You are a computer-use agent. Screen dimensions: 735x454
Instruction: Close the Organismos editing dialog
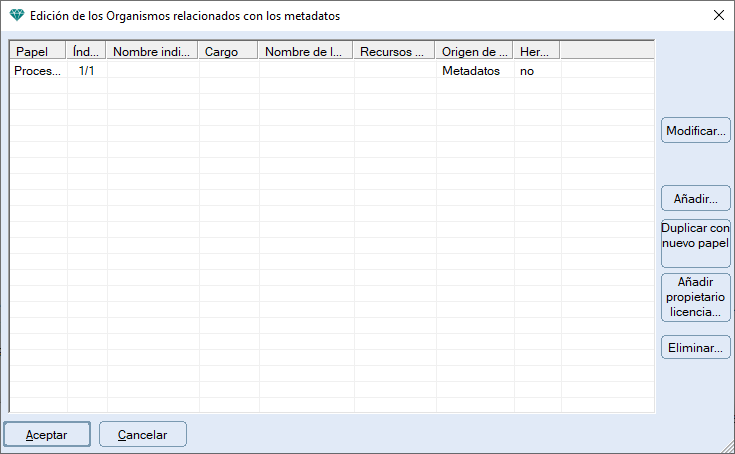(718, 15)
